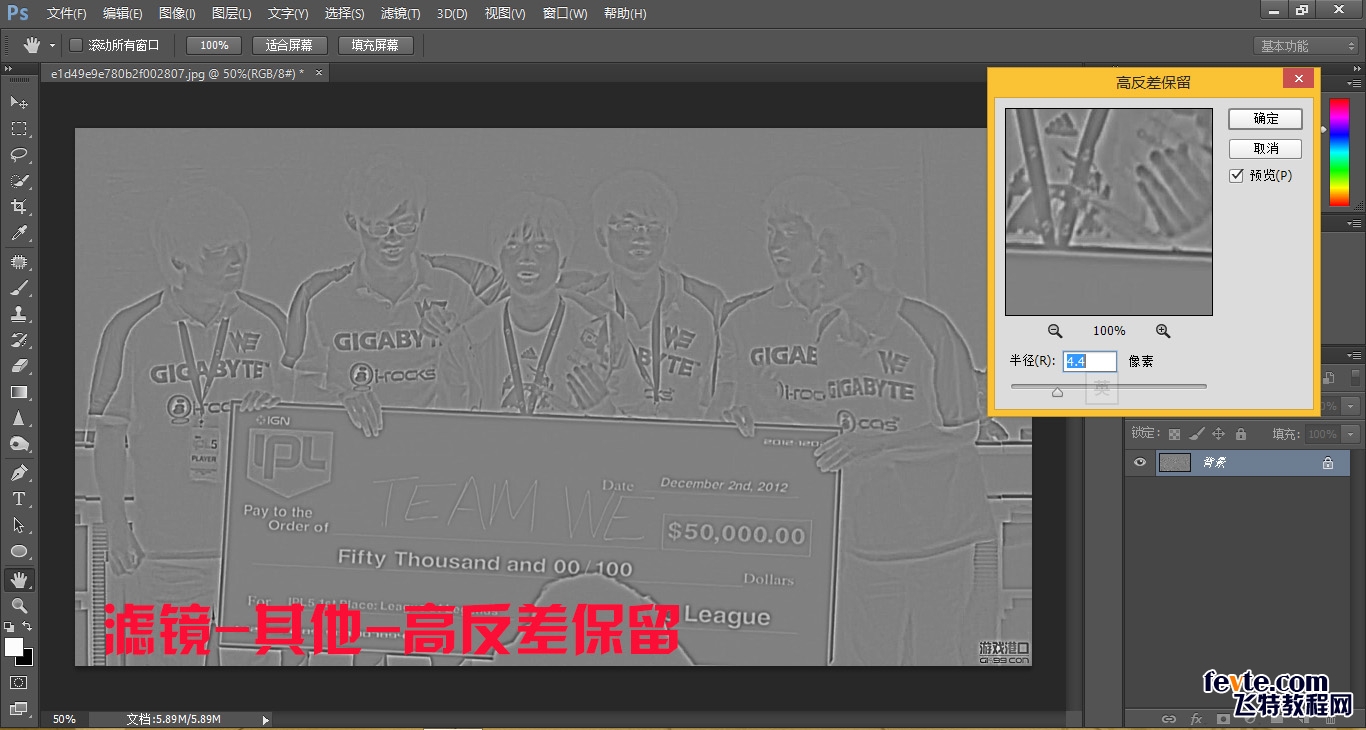The width and height of the screenshot is (1366, 730).
Task: Select the Eraser tool
Action: (19, 366)
